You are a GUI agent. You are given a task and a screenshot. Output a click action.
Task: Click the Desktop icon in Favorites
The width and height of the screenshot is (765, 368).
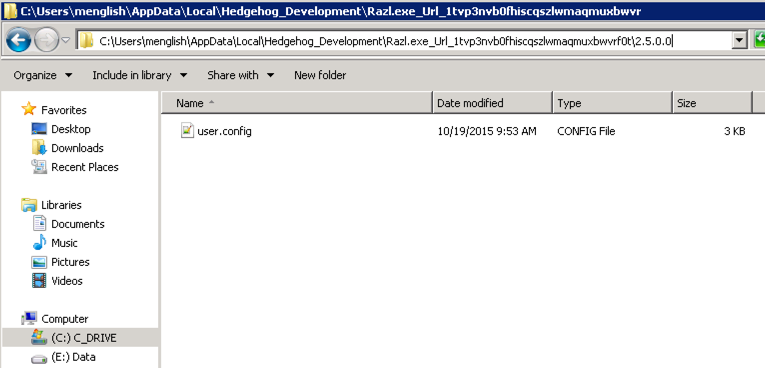pyautogui.click(x=39, y=129)
